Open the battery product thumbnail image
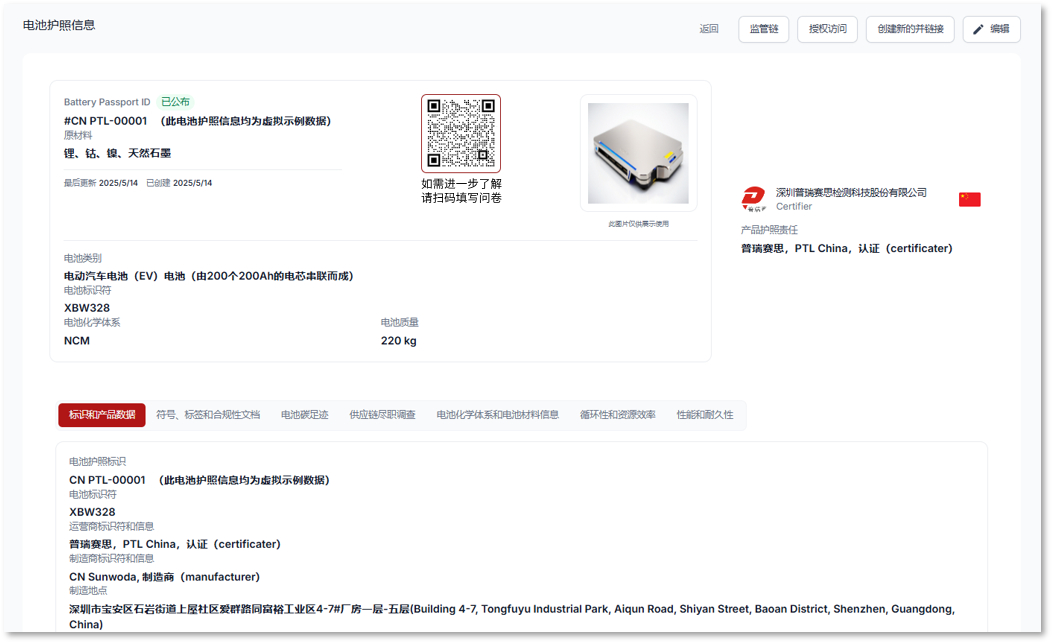The height and width of the screenshot is (643, 1052). pos(638,153)
